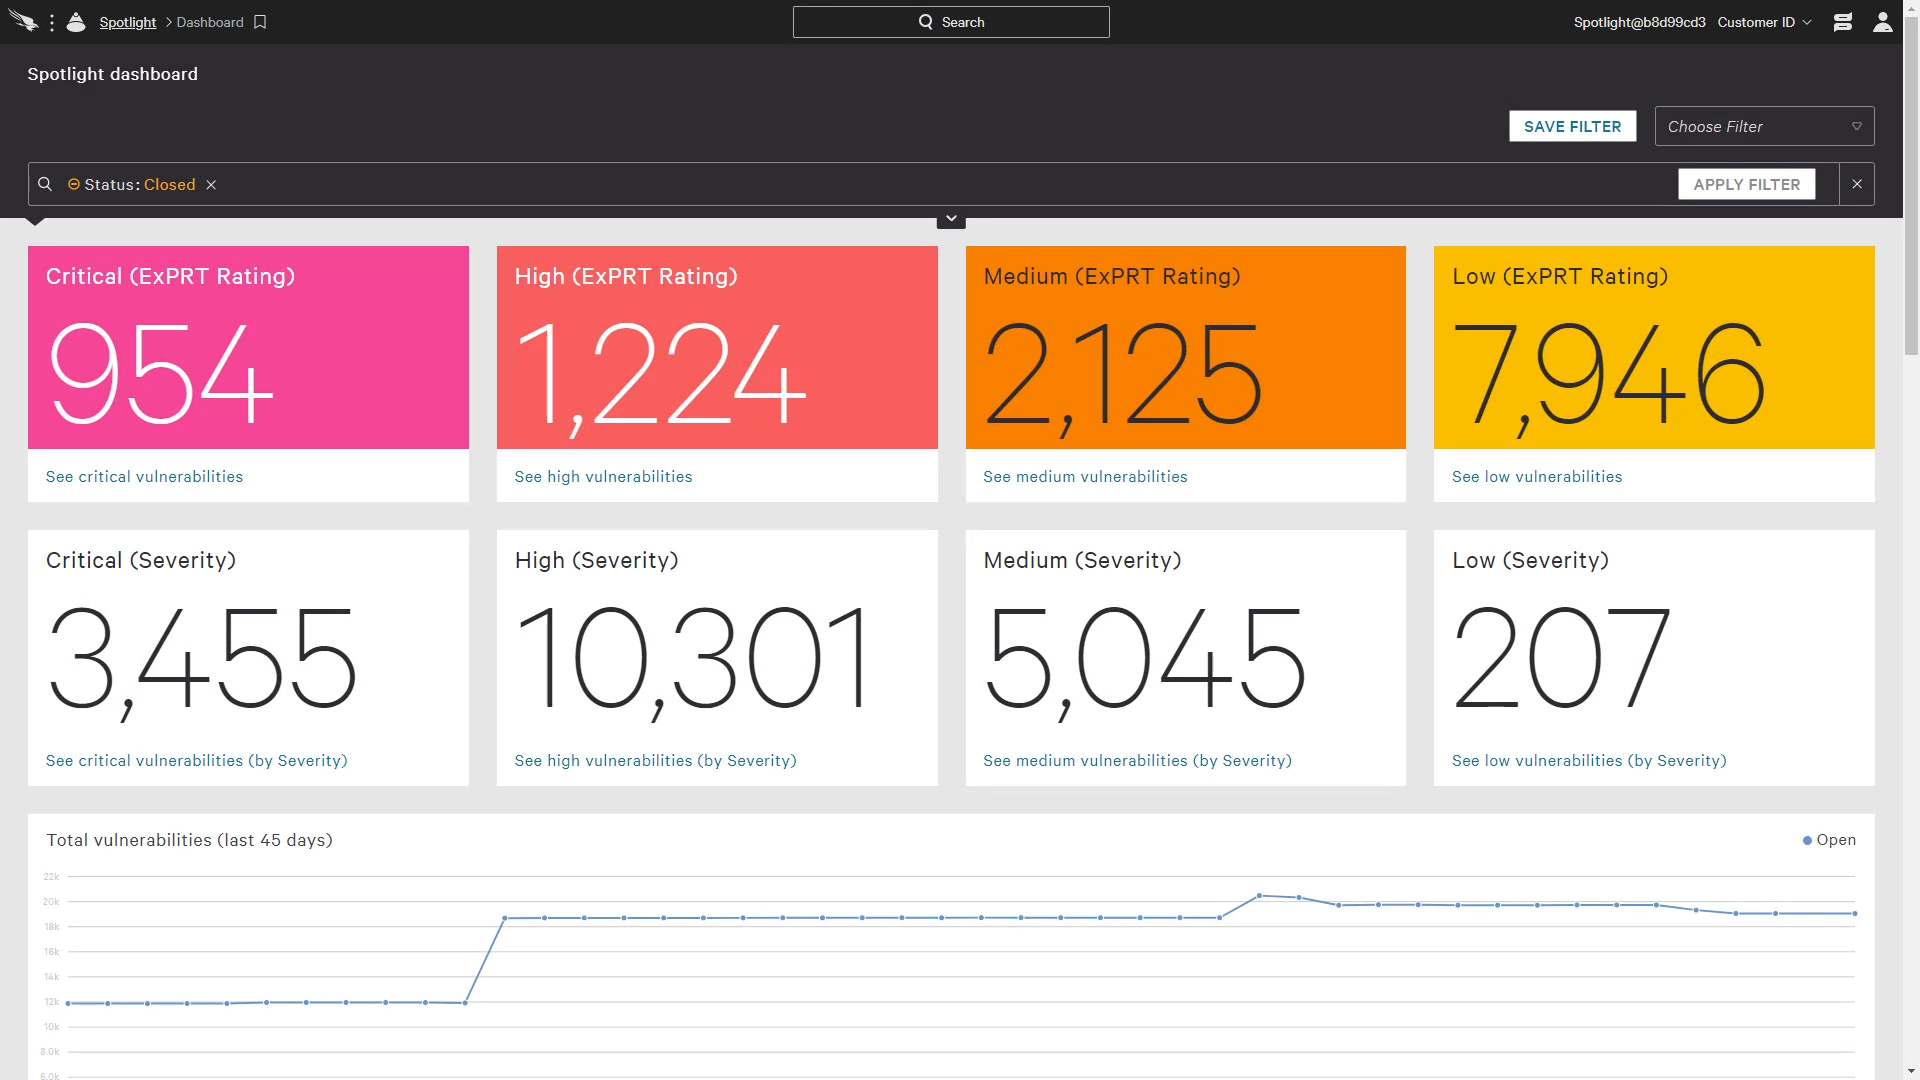Image resolution: width=1920 pixels, height=1080 pixels.
Task: Open See low vulnerabilities (by Severity)
Action: pyautogui.click(x=1589, y=761)
